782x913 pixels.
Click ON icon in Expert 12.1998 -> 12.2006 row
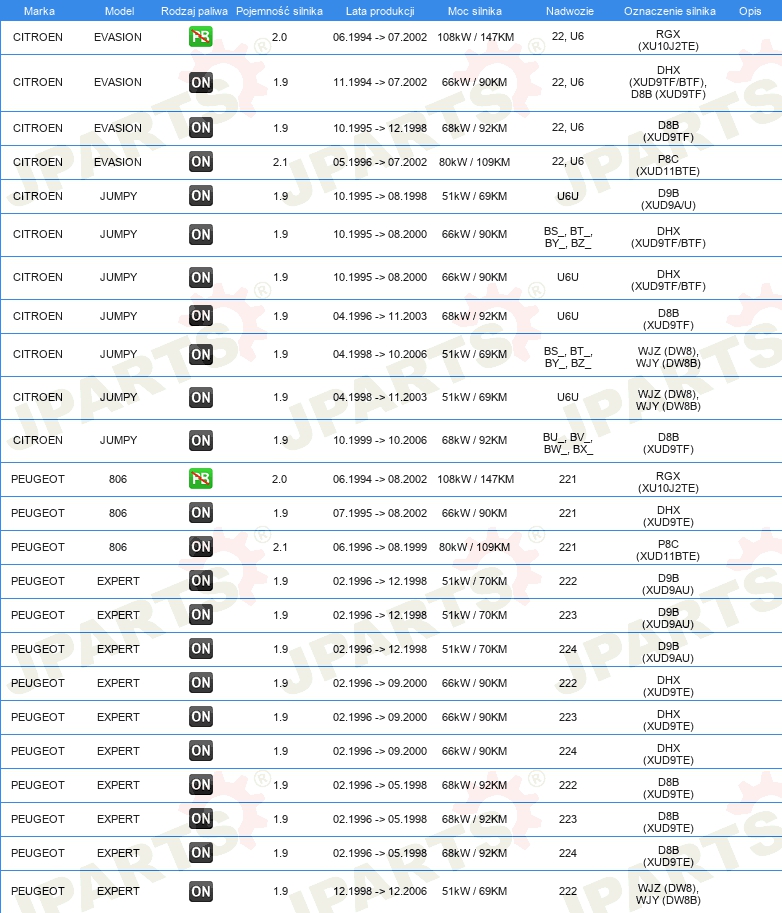(200, 891)
